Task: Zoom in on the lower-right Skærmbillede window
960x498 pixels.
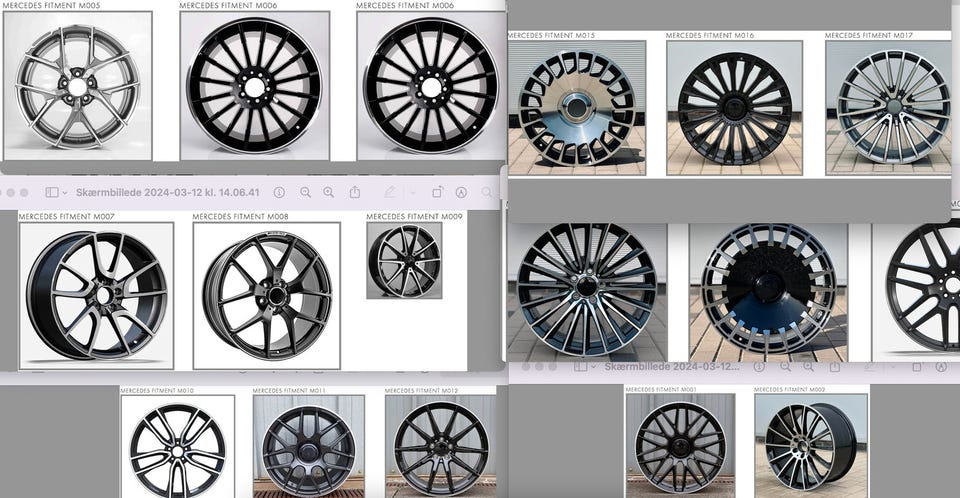Action: tap(809, 367)
